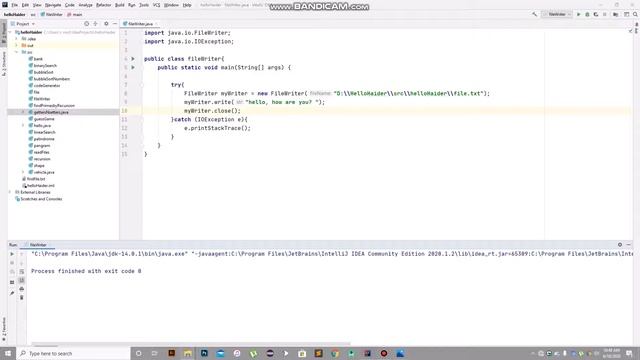The width and height of the screenshot is (640, 360).
Task: Select palindrome class in project tree
Action: tap(44, 139)
